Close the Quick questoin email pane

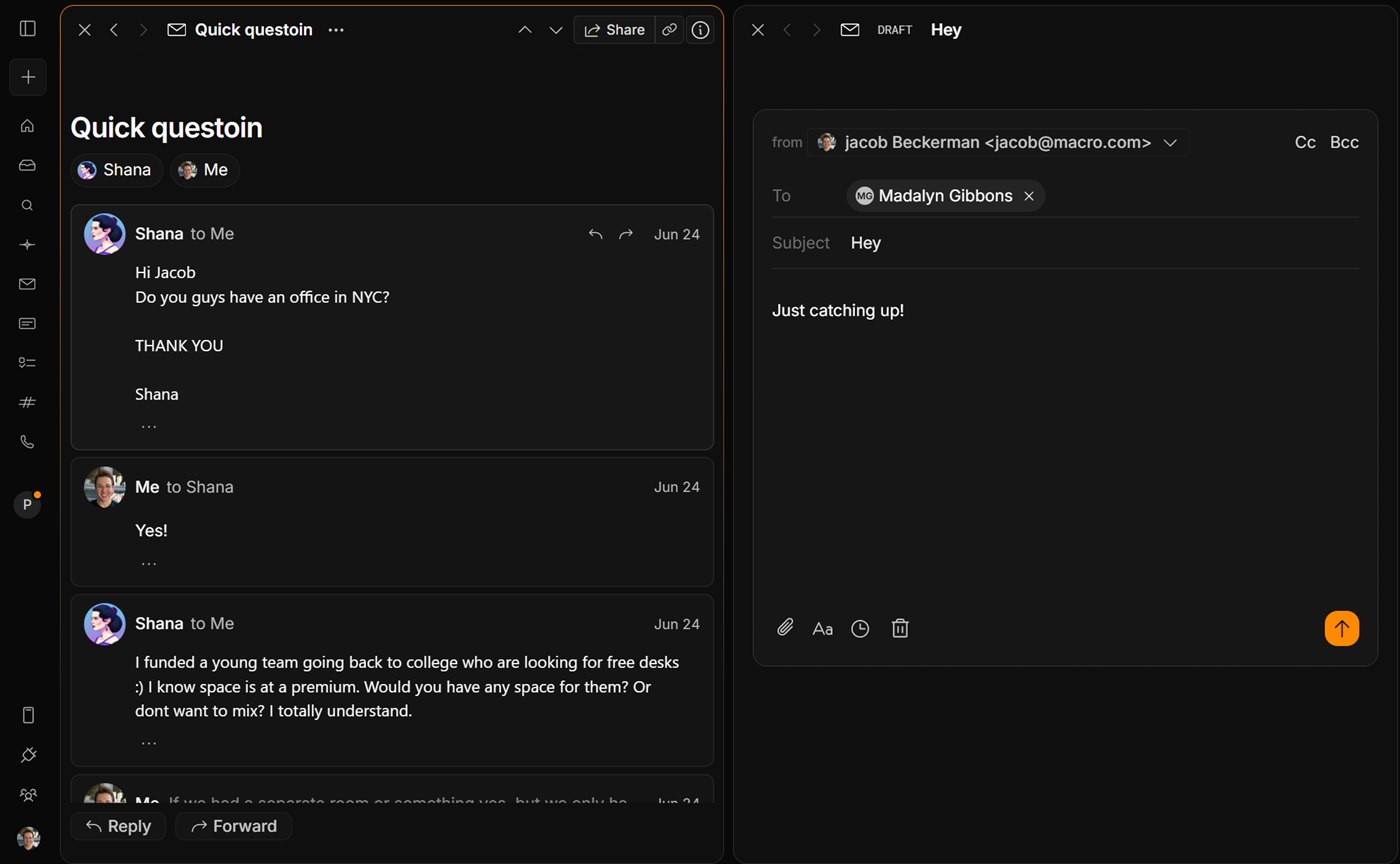coord(85,30)
